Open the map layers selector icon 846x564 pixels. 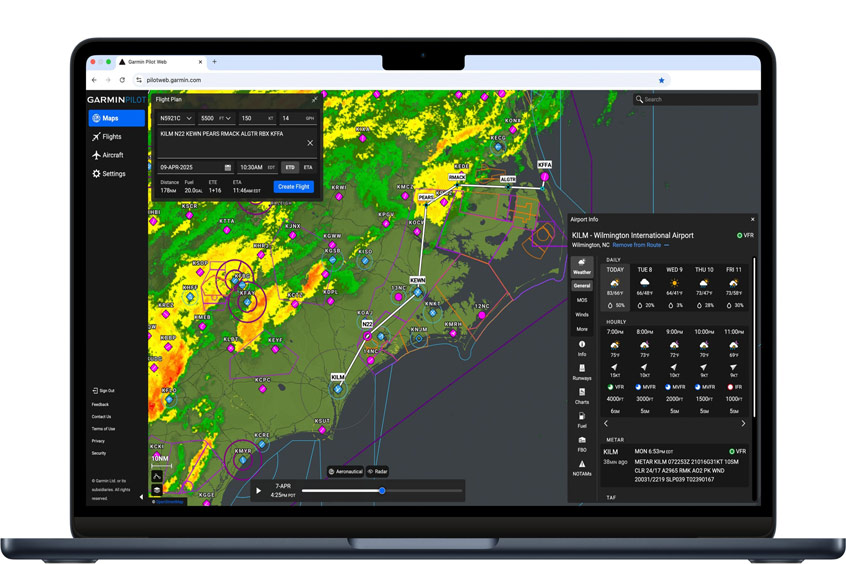pos(157,490)
